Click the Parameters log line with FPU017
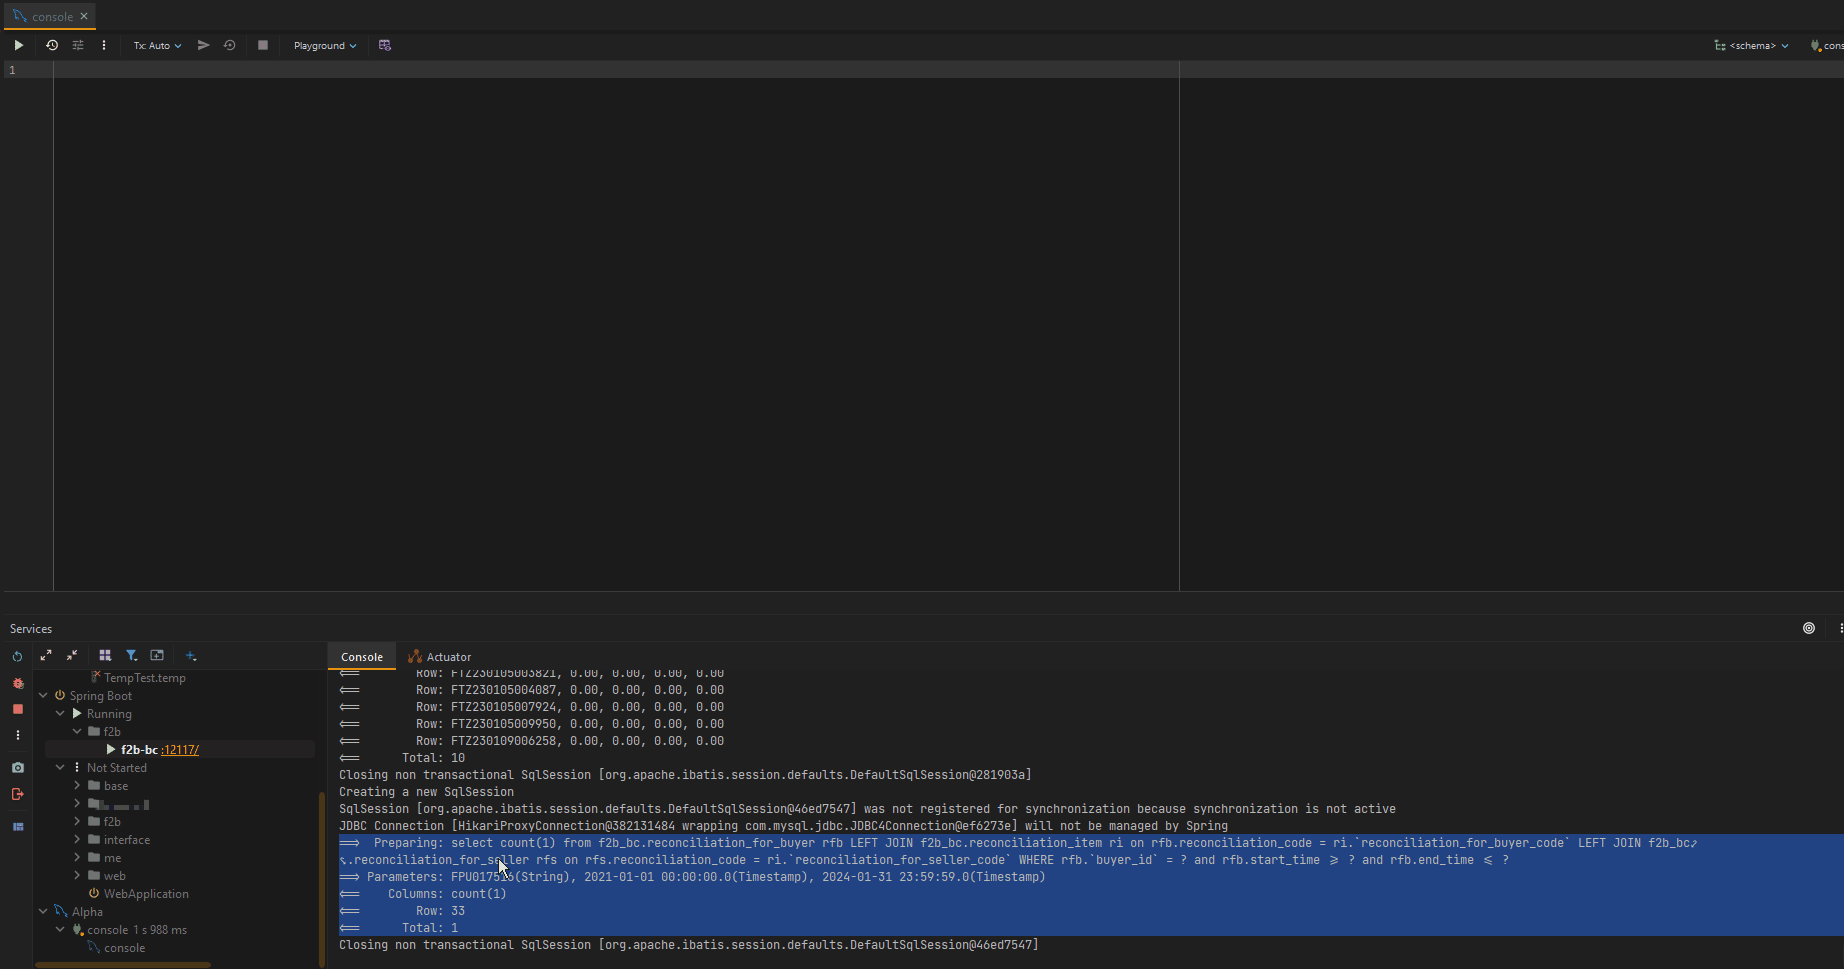The width and height of the screenshot is (1844, 969). point(692,877)
